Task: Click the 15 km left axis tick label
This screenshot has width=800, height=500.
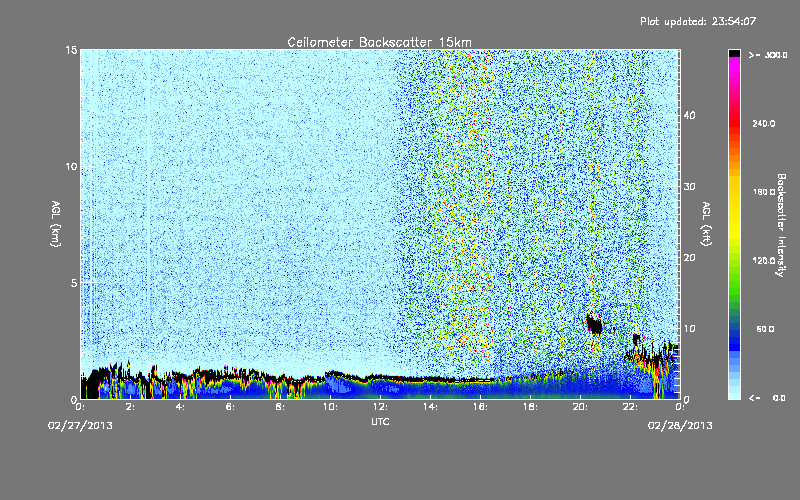Action: coord(71,50)
